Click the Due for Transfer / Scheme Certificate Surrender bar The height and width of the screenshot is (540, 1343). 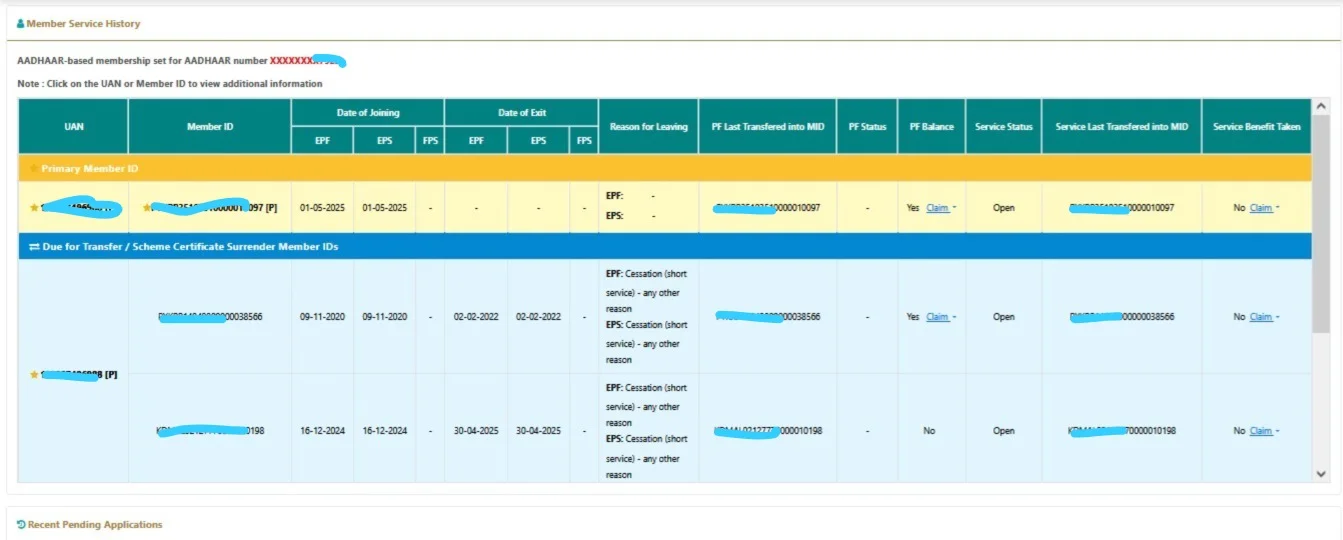click(665, 247)
